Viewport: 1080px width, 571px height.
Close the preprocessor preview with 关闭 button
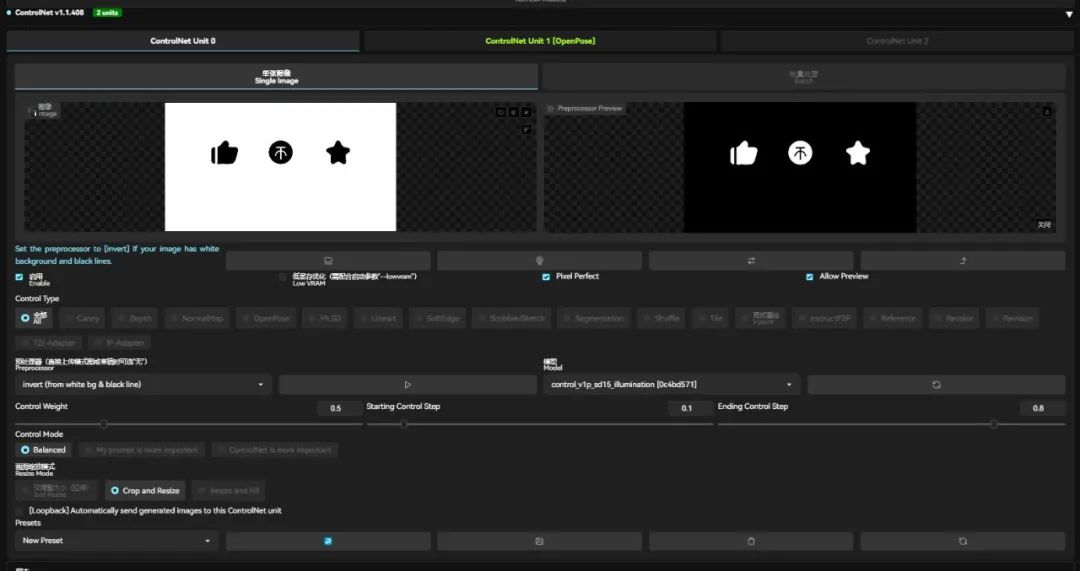tap(1044, 225)
